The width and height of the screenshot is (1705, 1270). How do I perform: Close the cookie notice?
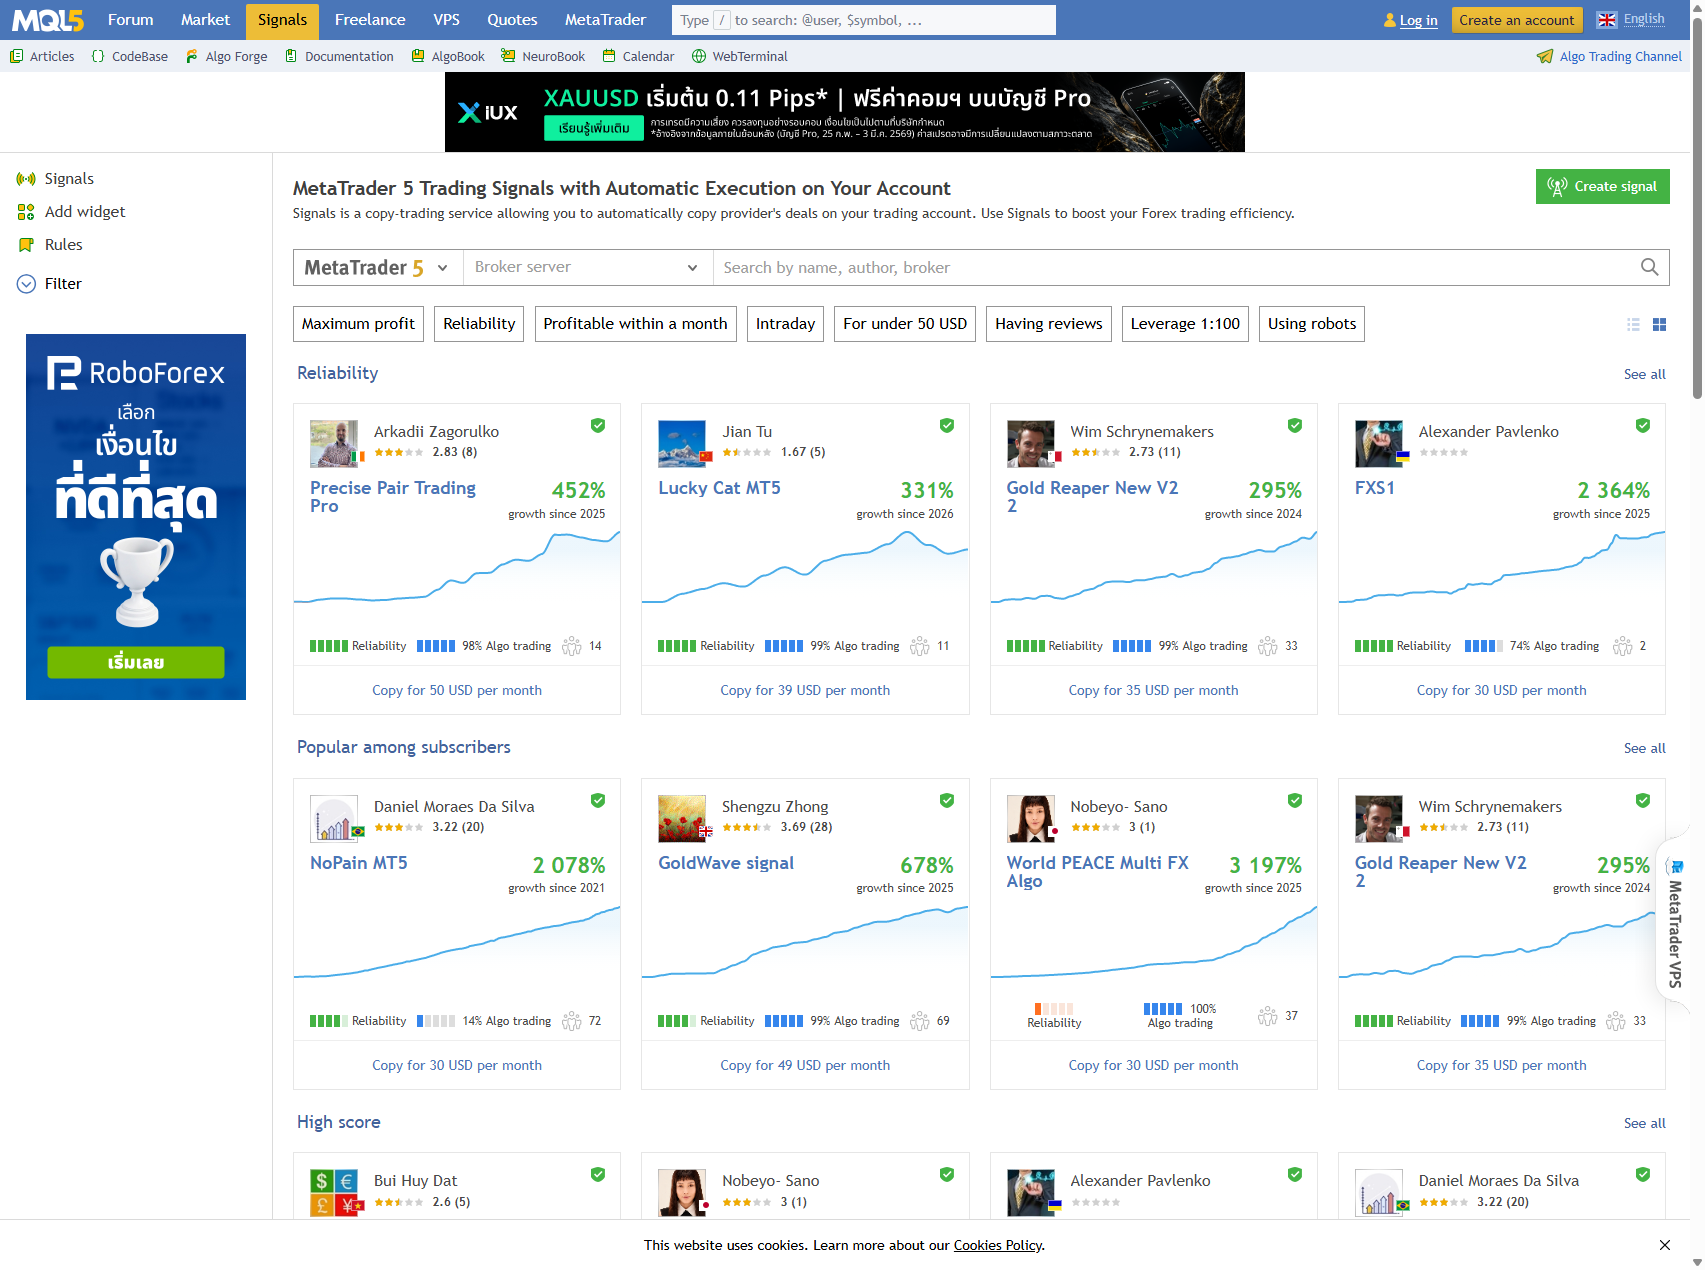coord(1664,1245)
